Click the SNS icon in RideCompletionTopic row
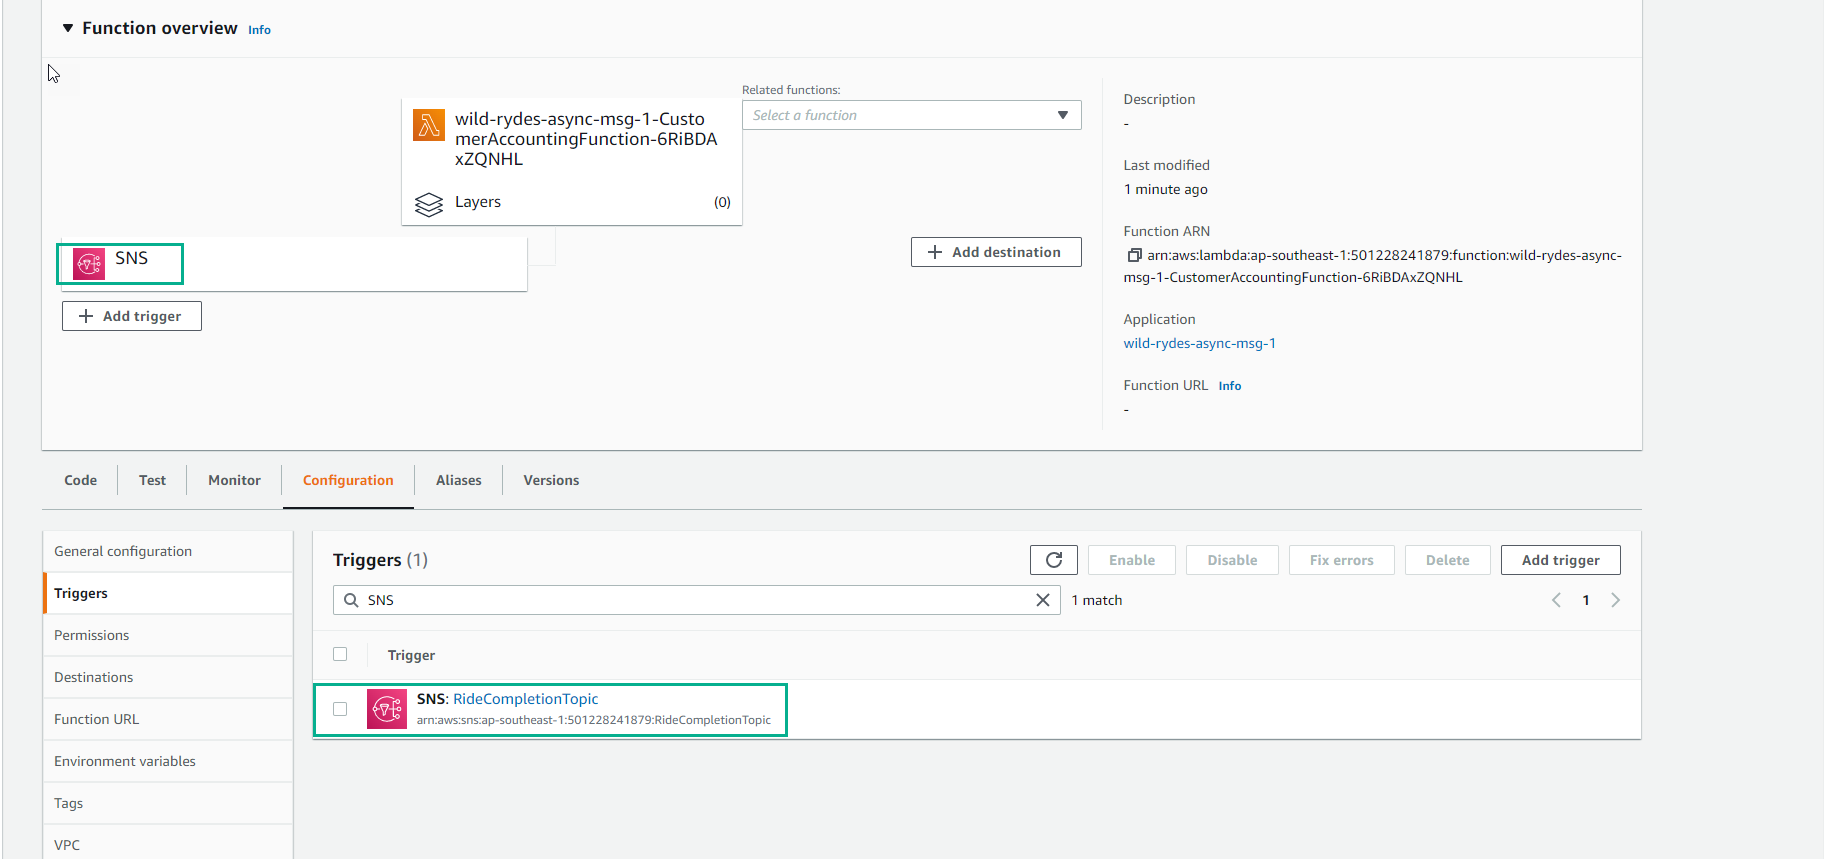1824x859 pixels. tap(387, 709)
